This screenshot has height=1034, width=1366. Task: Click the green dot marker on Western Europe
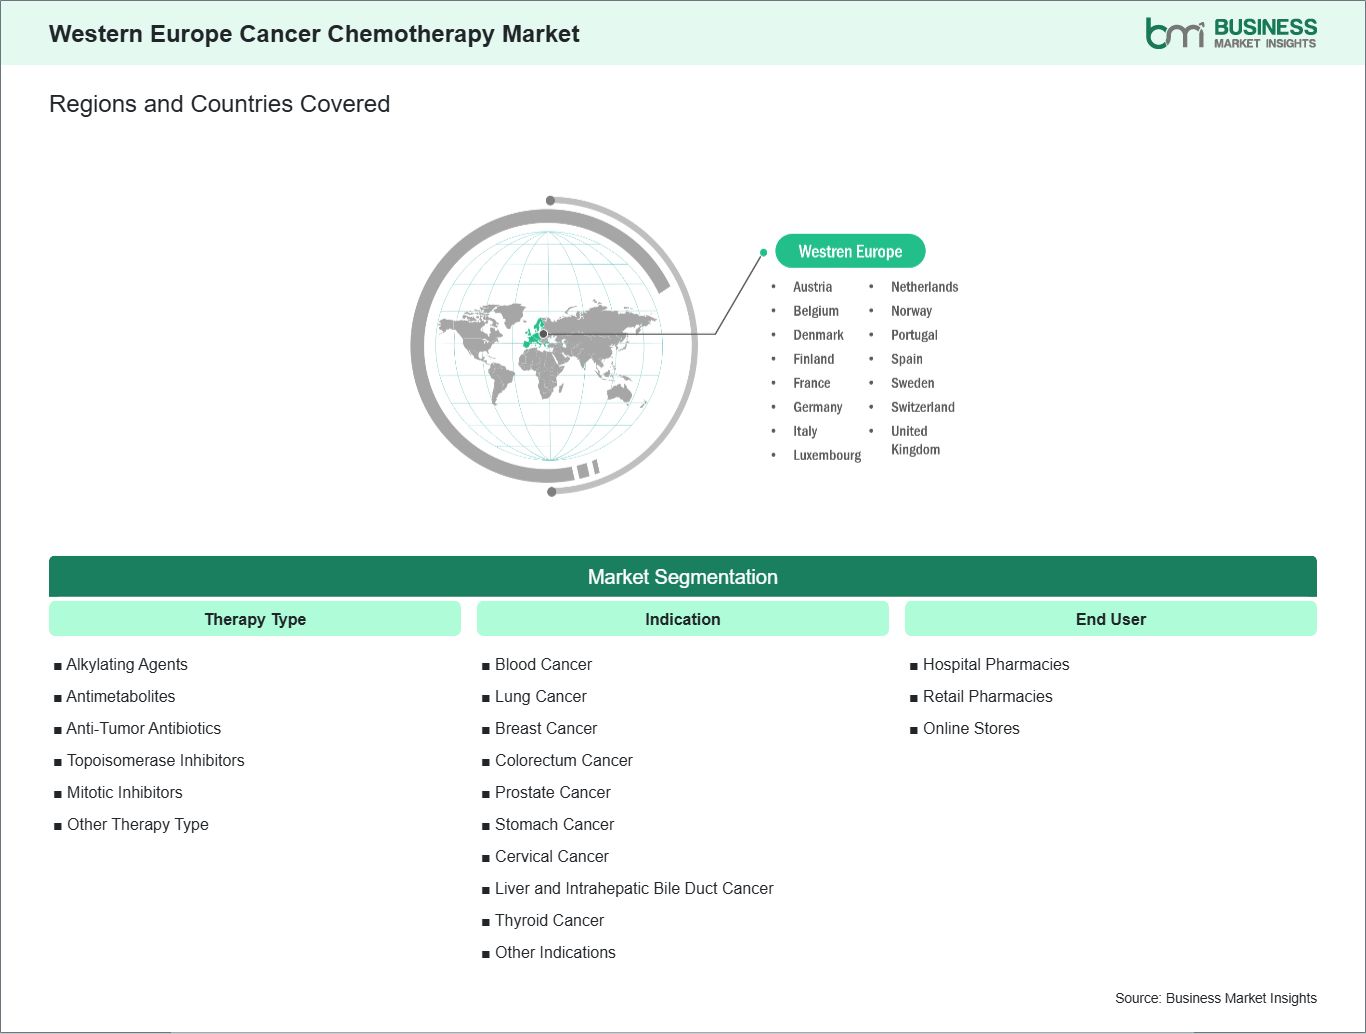click(543, 332)
